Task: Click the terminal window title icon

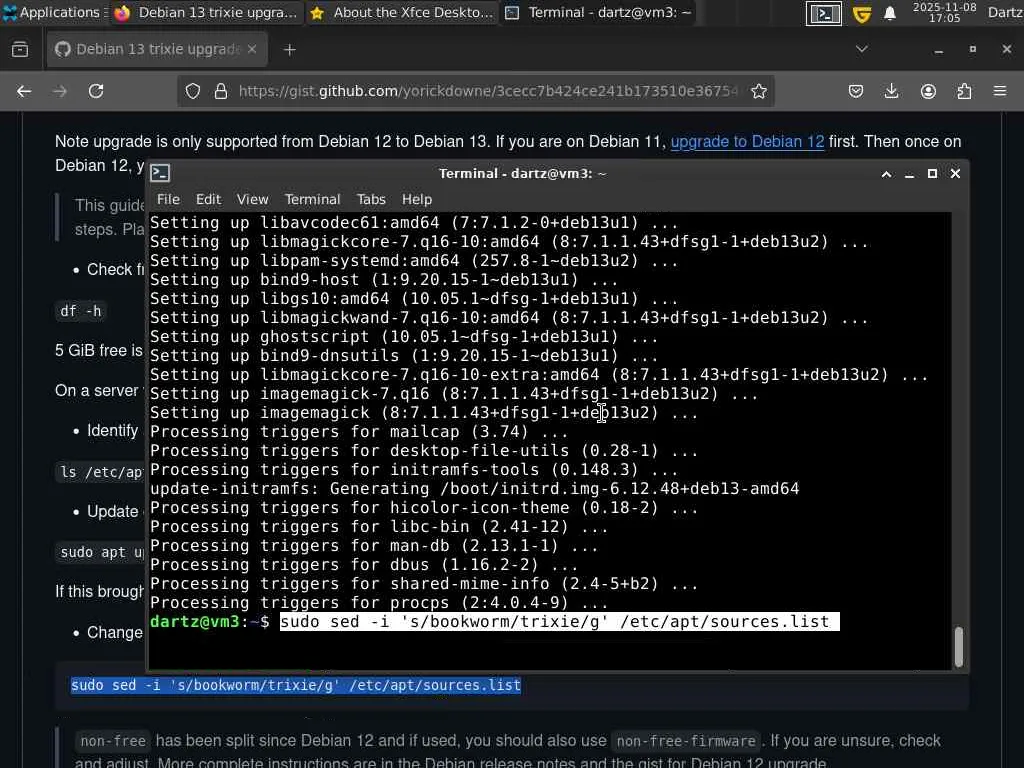Action: coord(161,173)
